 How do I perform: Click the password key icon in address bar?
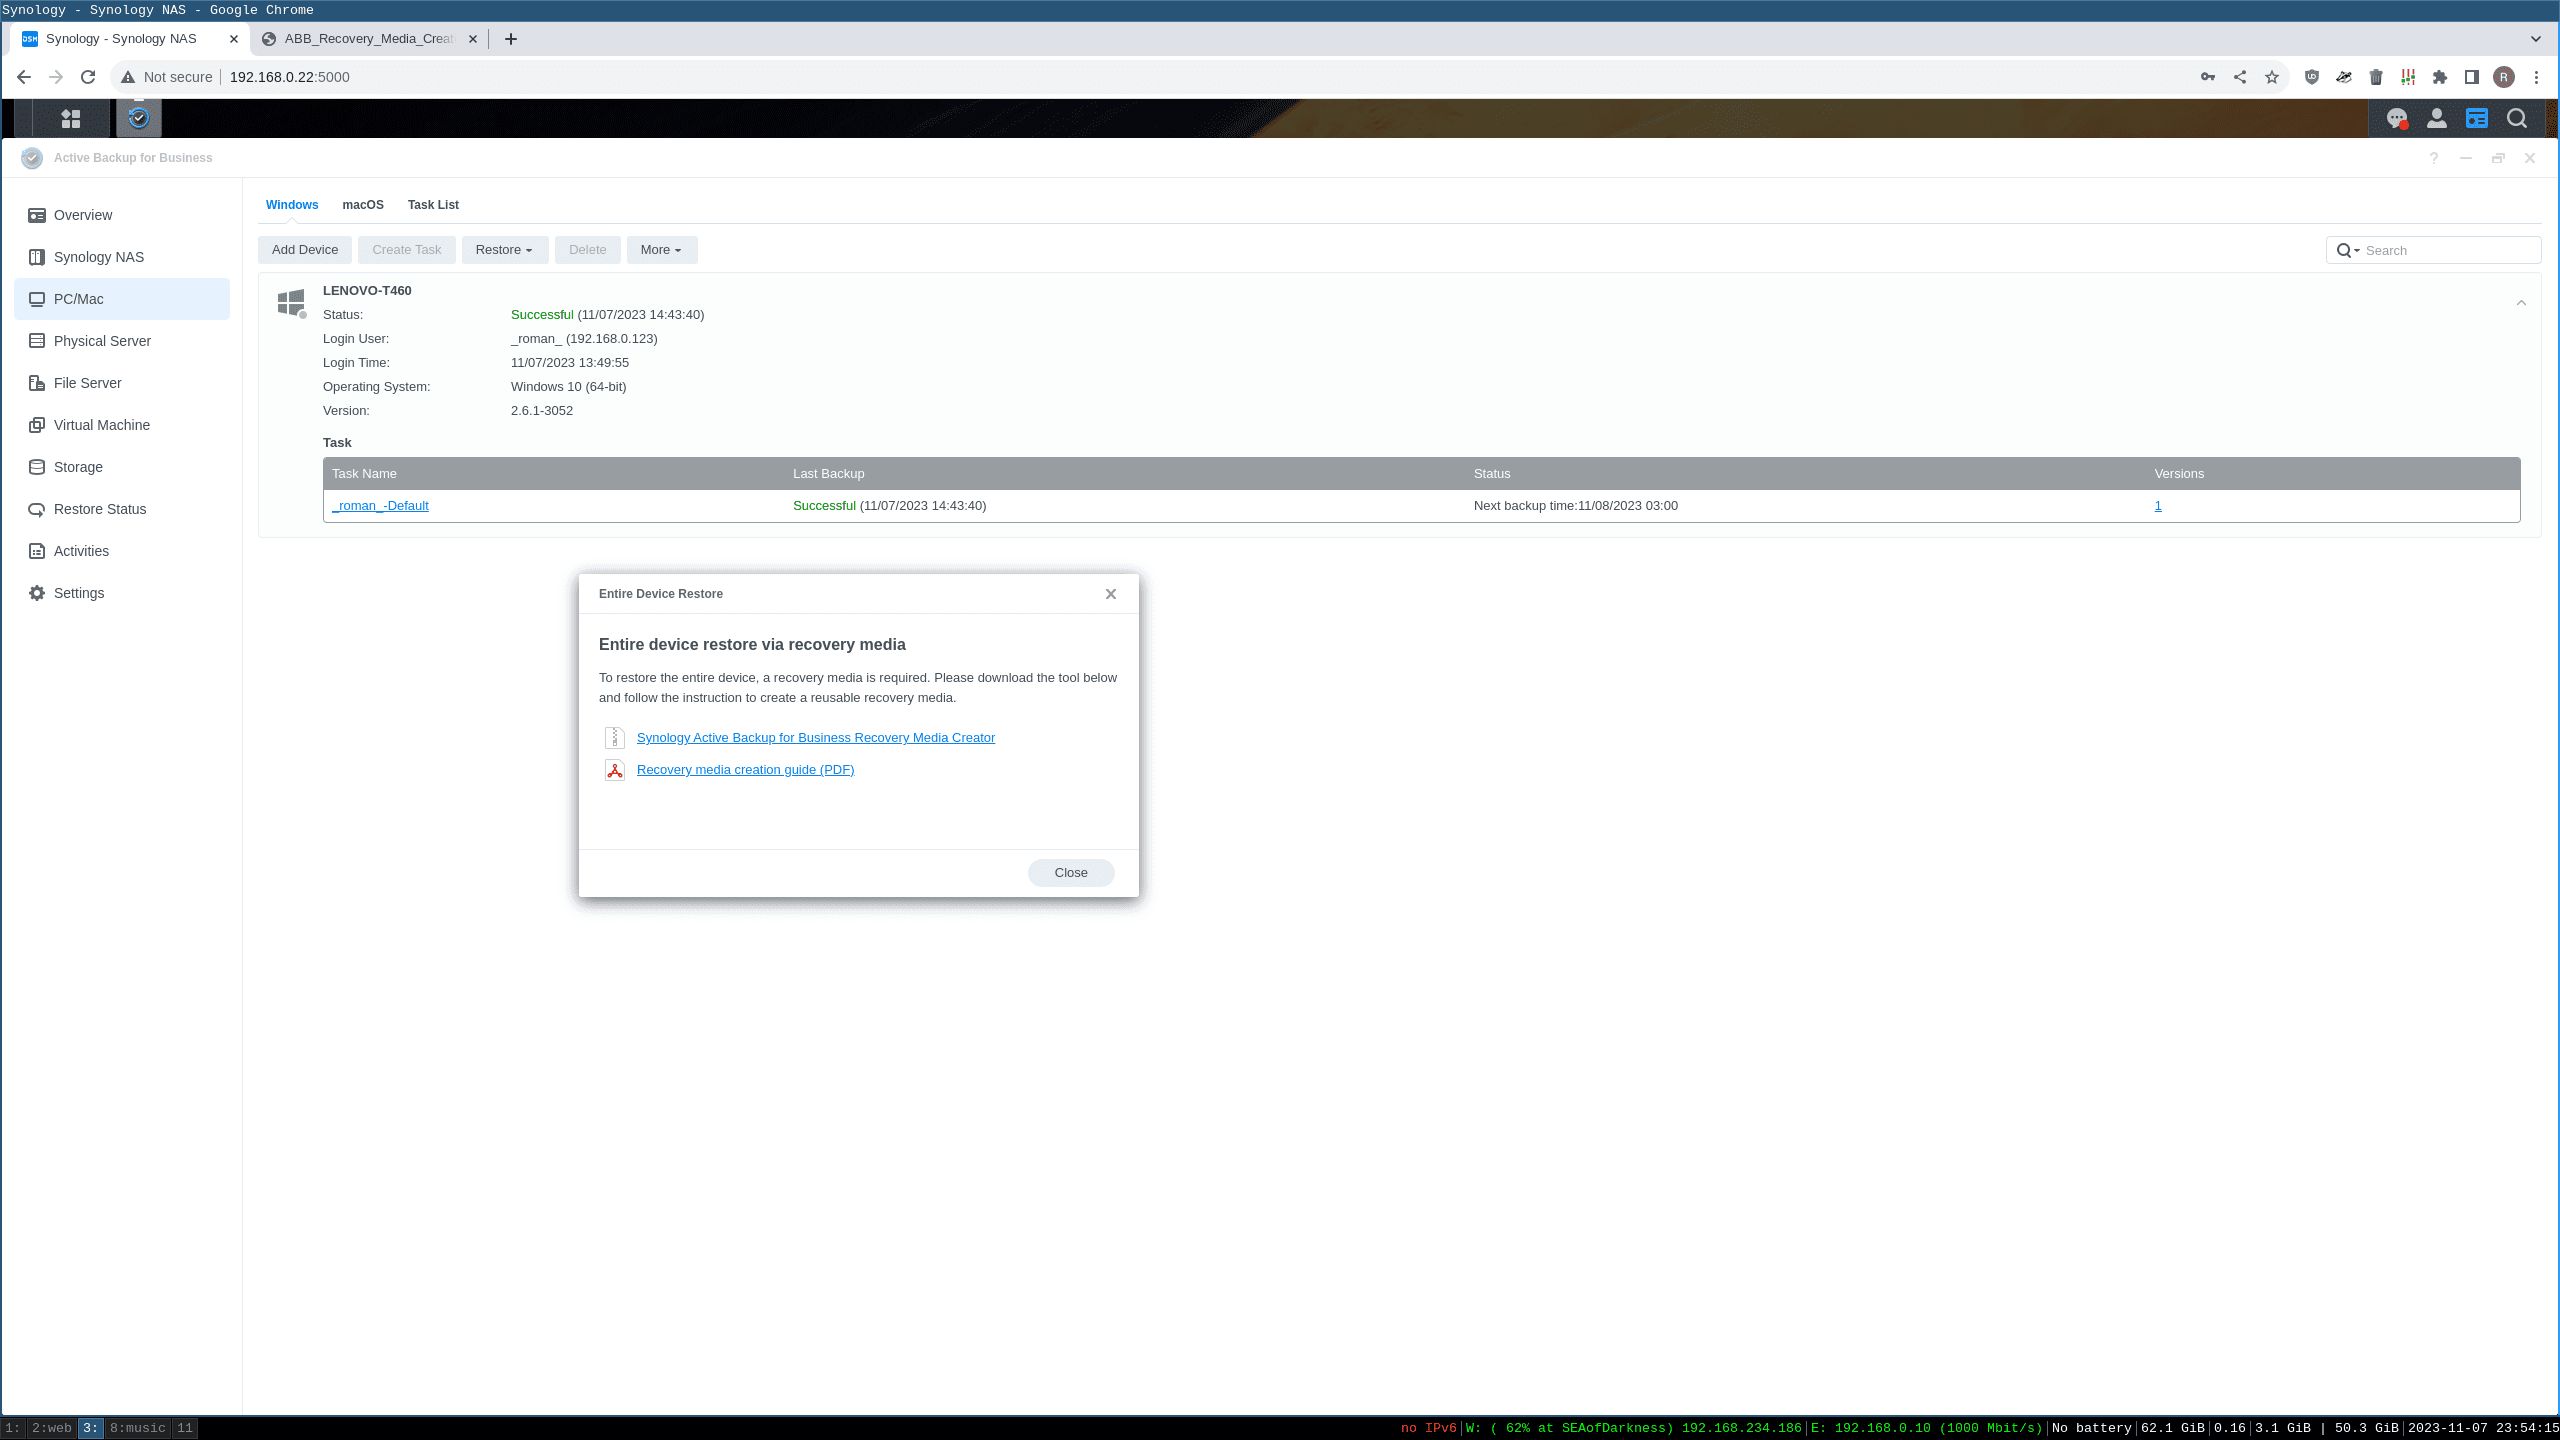pos(2208,77)
